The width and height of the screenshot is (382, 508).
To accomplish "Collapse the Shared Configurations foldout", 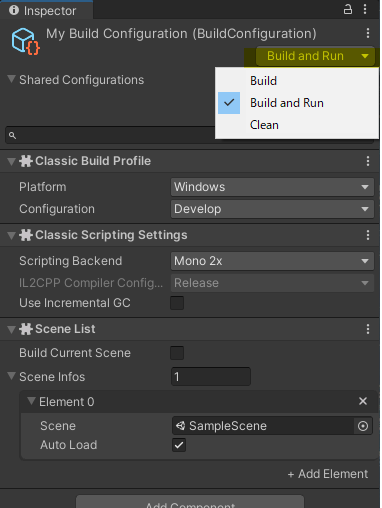I will pos(11,79).
